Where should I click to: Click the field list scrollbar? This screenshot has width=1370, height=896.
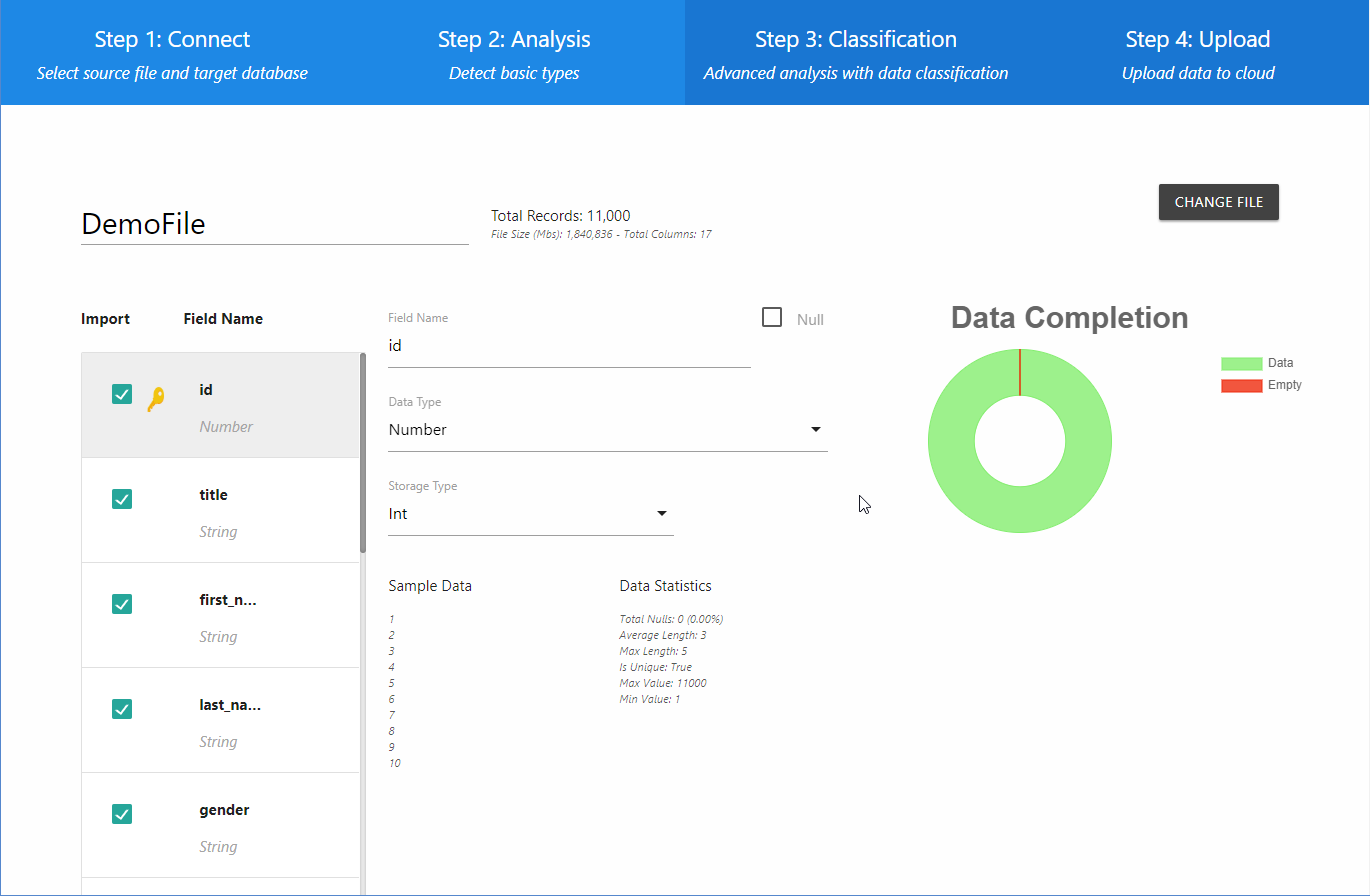(363, 453)
